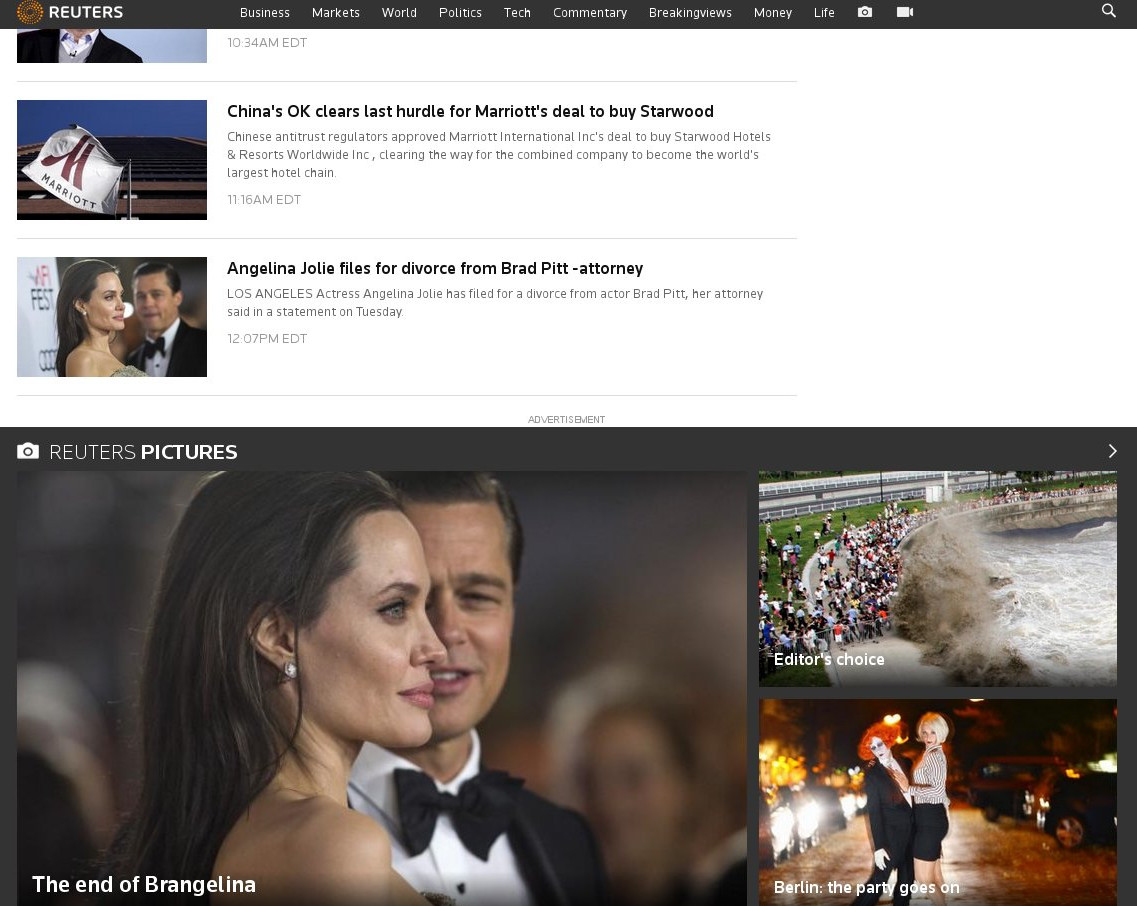Select World in the top navigation
This screenshot has width=1137, height=906.
399,13
